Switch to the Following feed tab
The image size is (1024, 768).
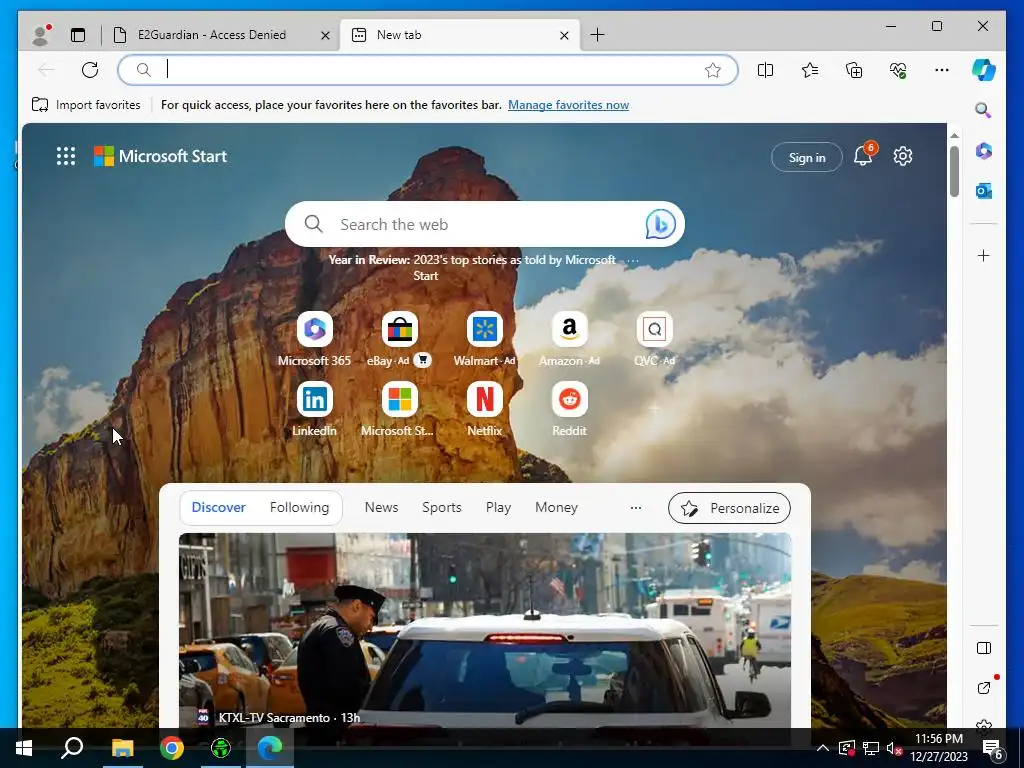(x=299, y=507)
